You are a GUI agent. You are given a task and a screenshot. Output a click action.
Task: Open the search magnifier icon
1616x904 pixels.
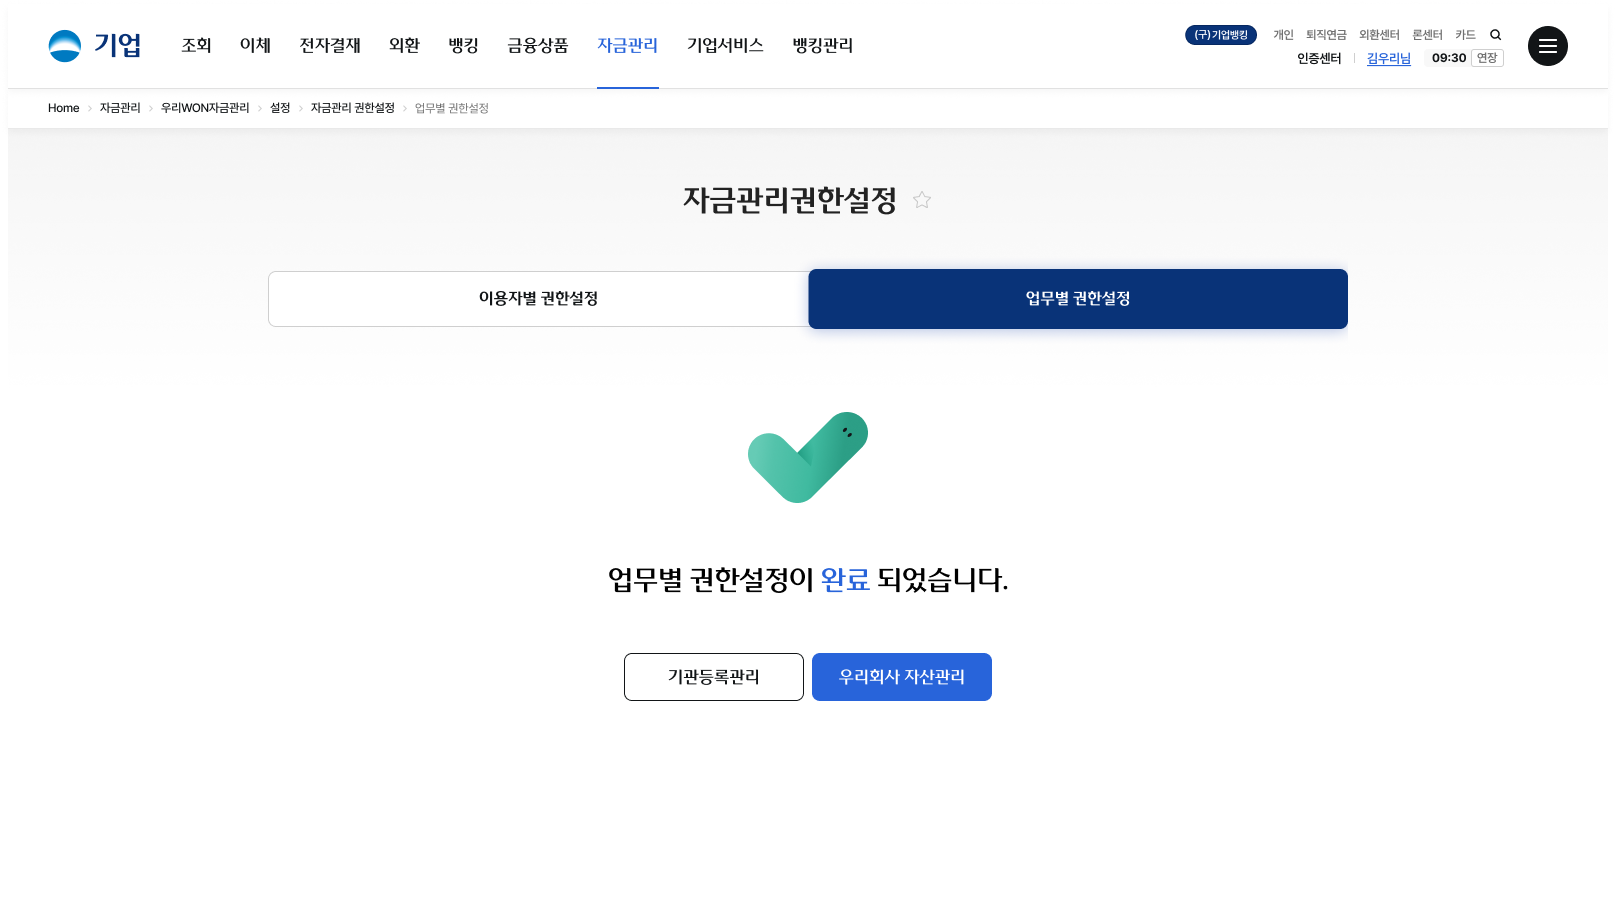click(1495, 35)
